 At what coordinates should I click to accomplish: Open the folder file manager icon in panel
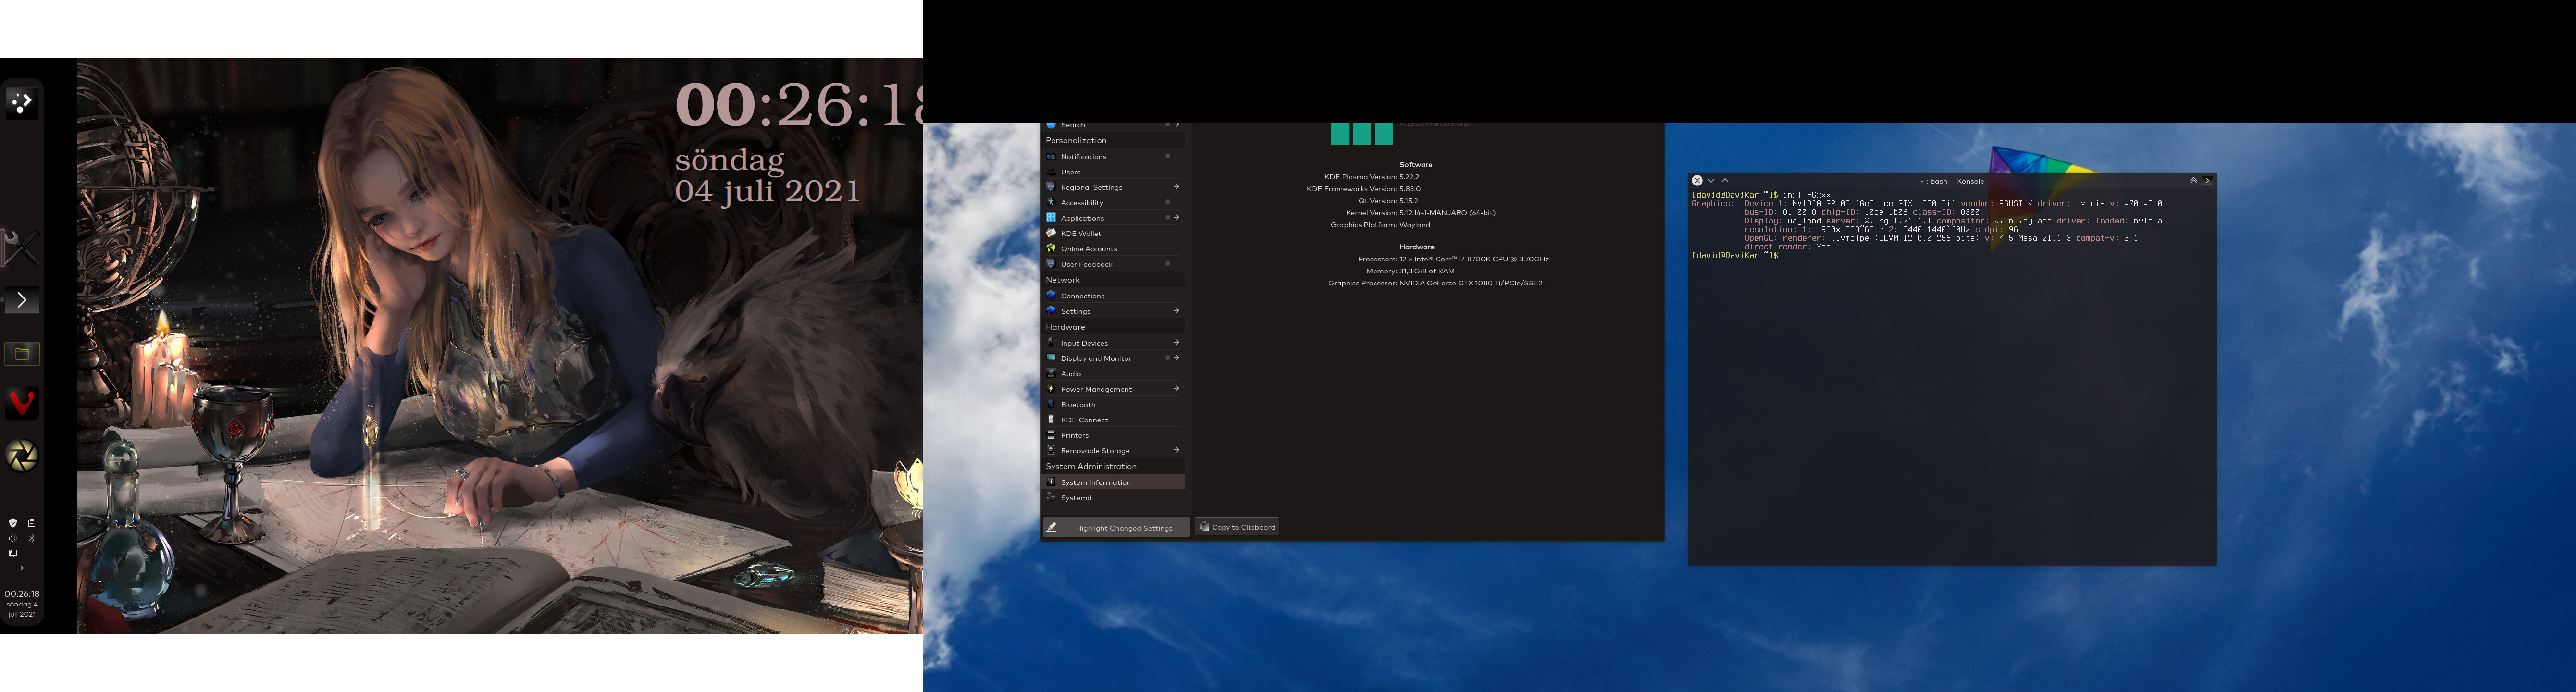coord(22,353)
